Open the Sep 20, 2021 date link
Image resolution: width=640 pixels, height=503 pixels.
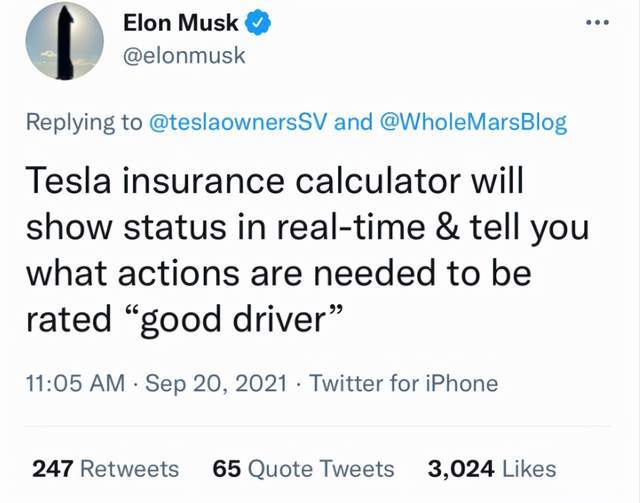216,383
